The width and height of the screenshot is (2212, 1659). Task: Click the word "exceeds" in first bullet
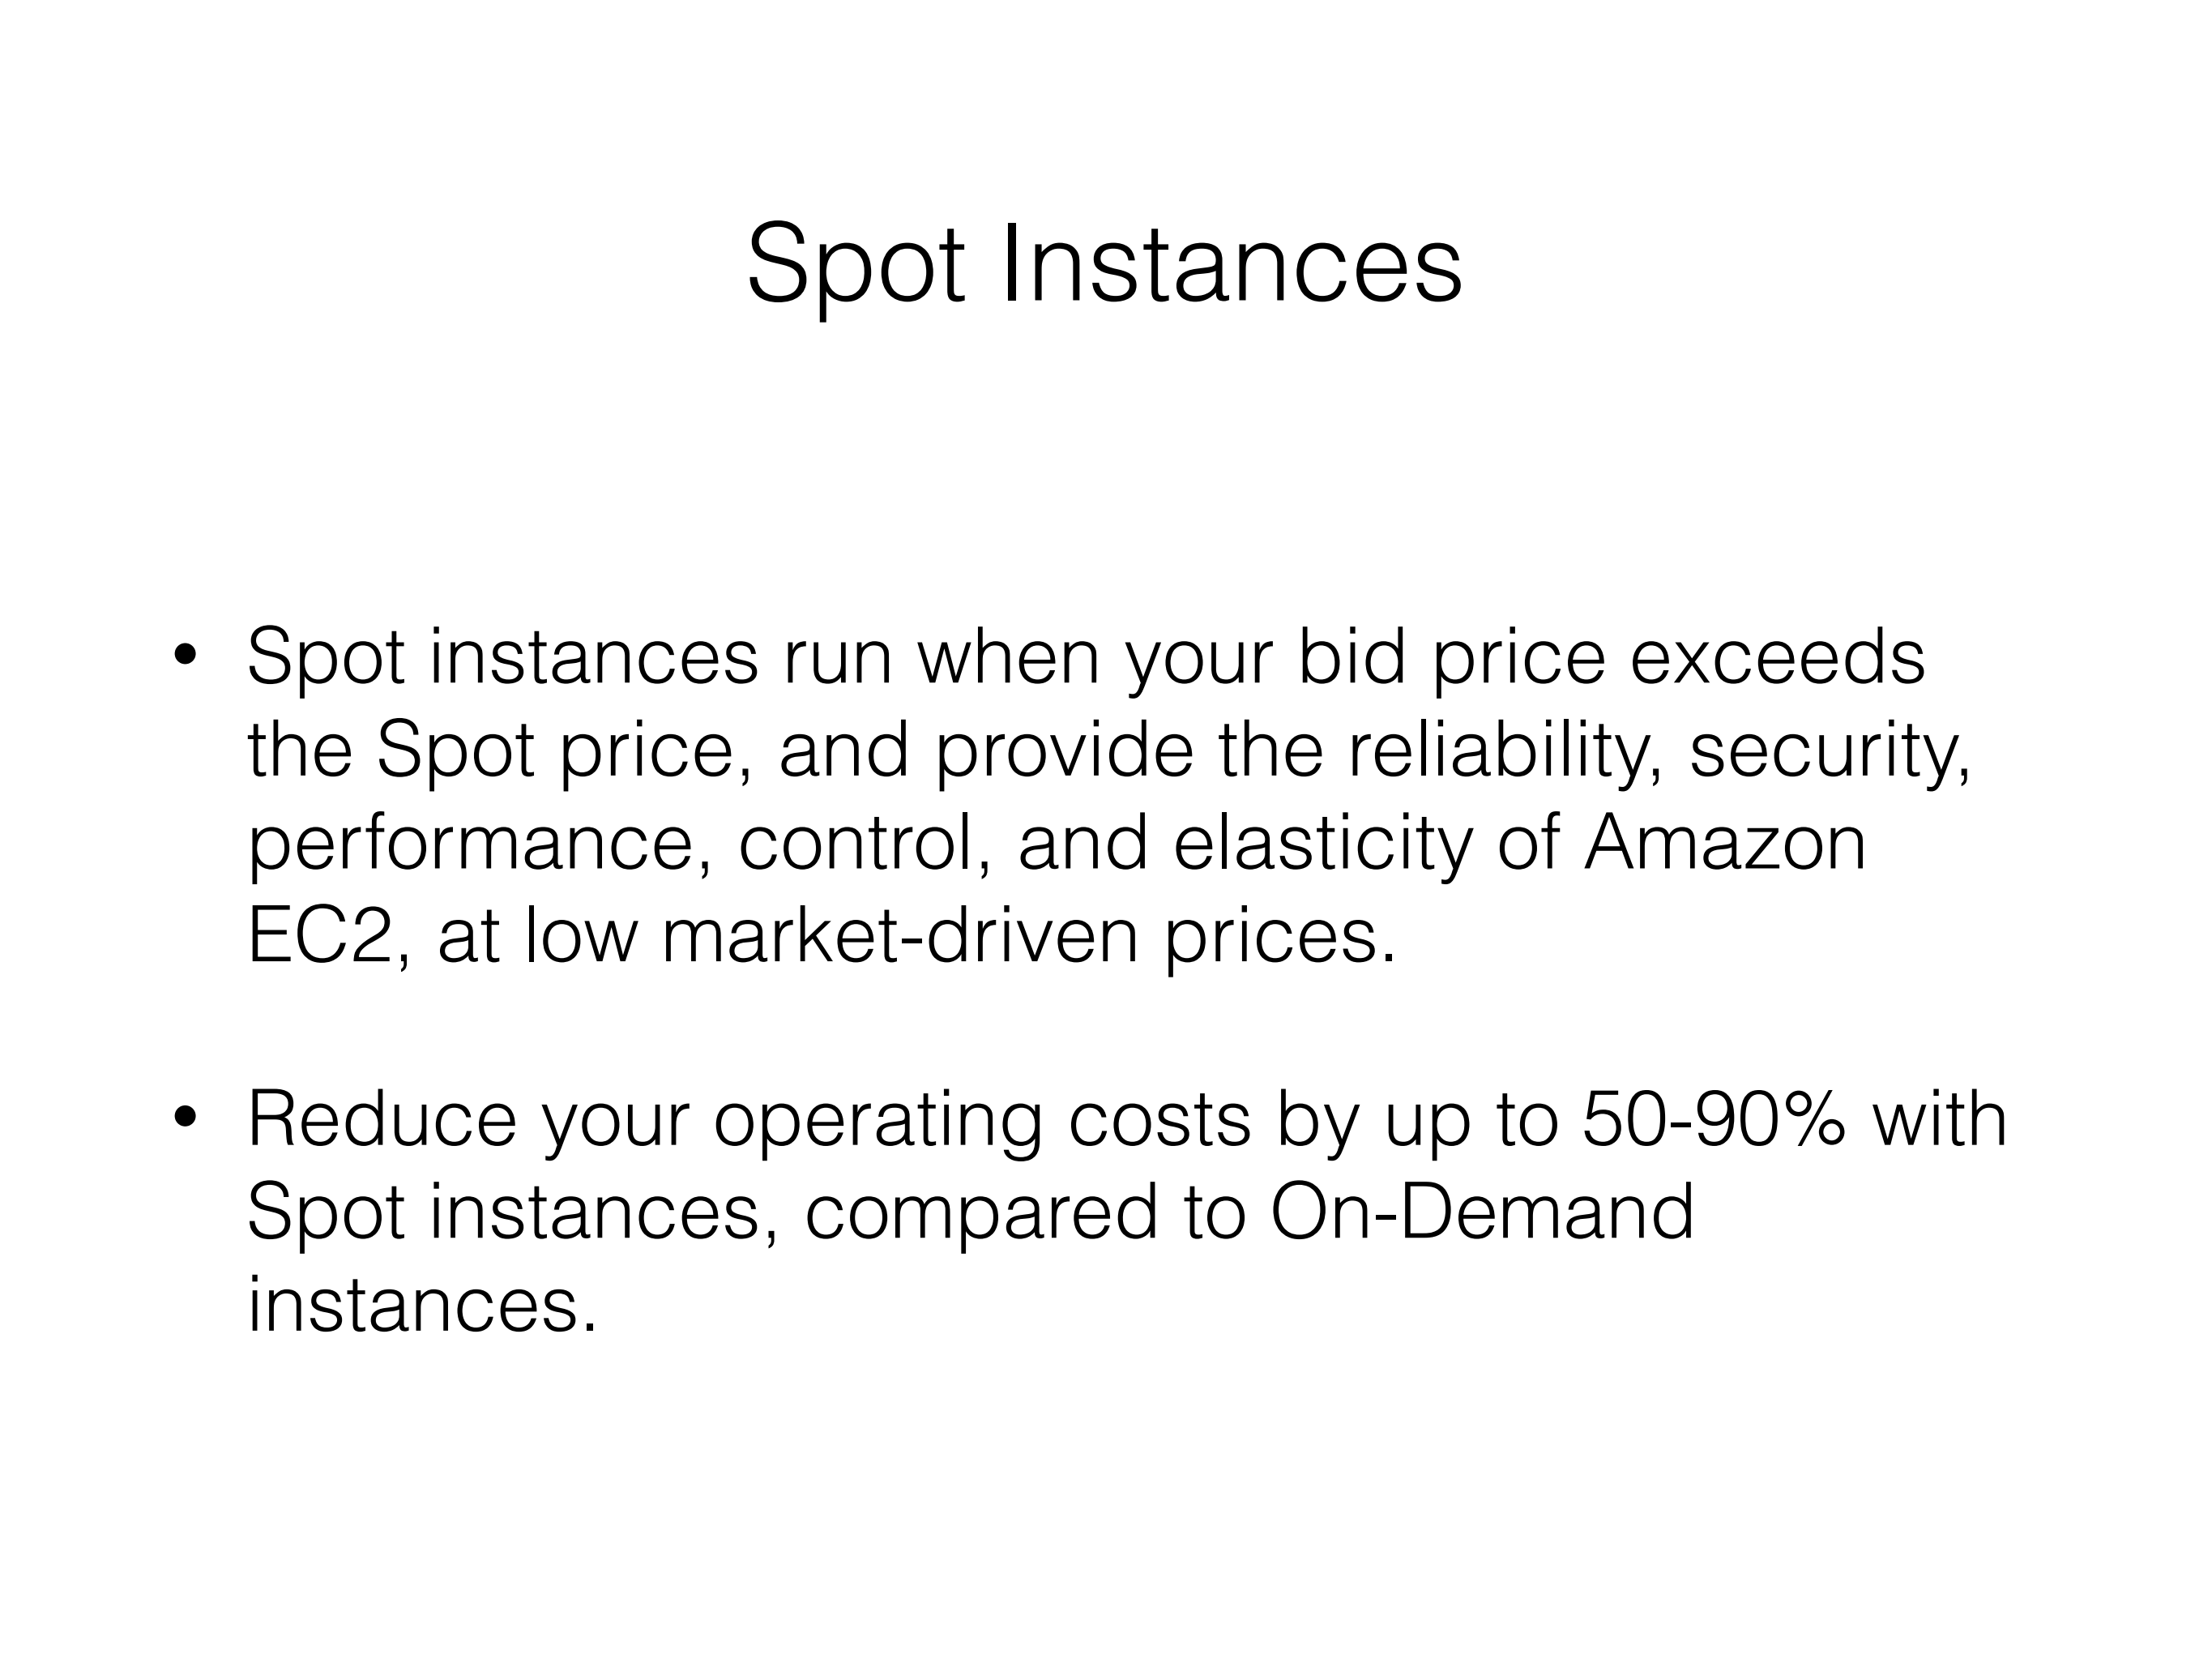(1777, 658)
